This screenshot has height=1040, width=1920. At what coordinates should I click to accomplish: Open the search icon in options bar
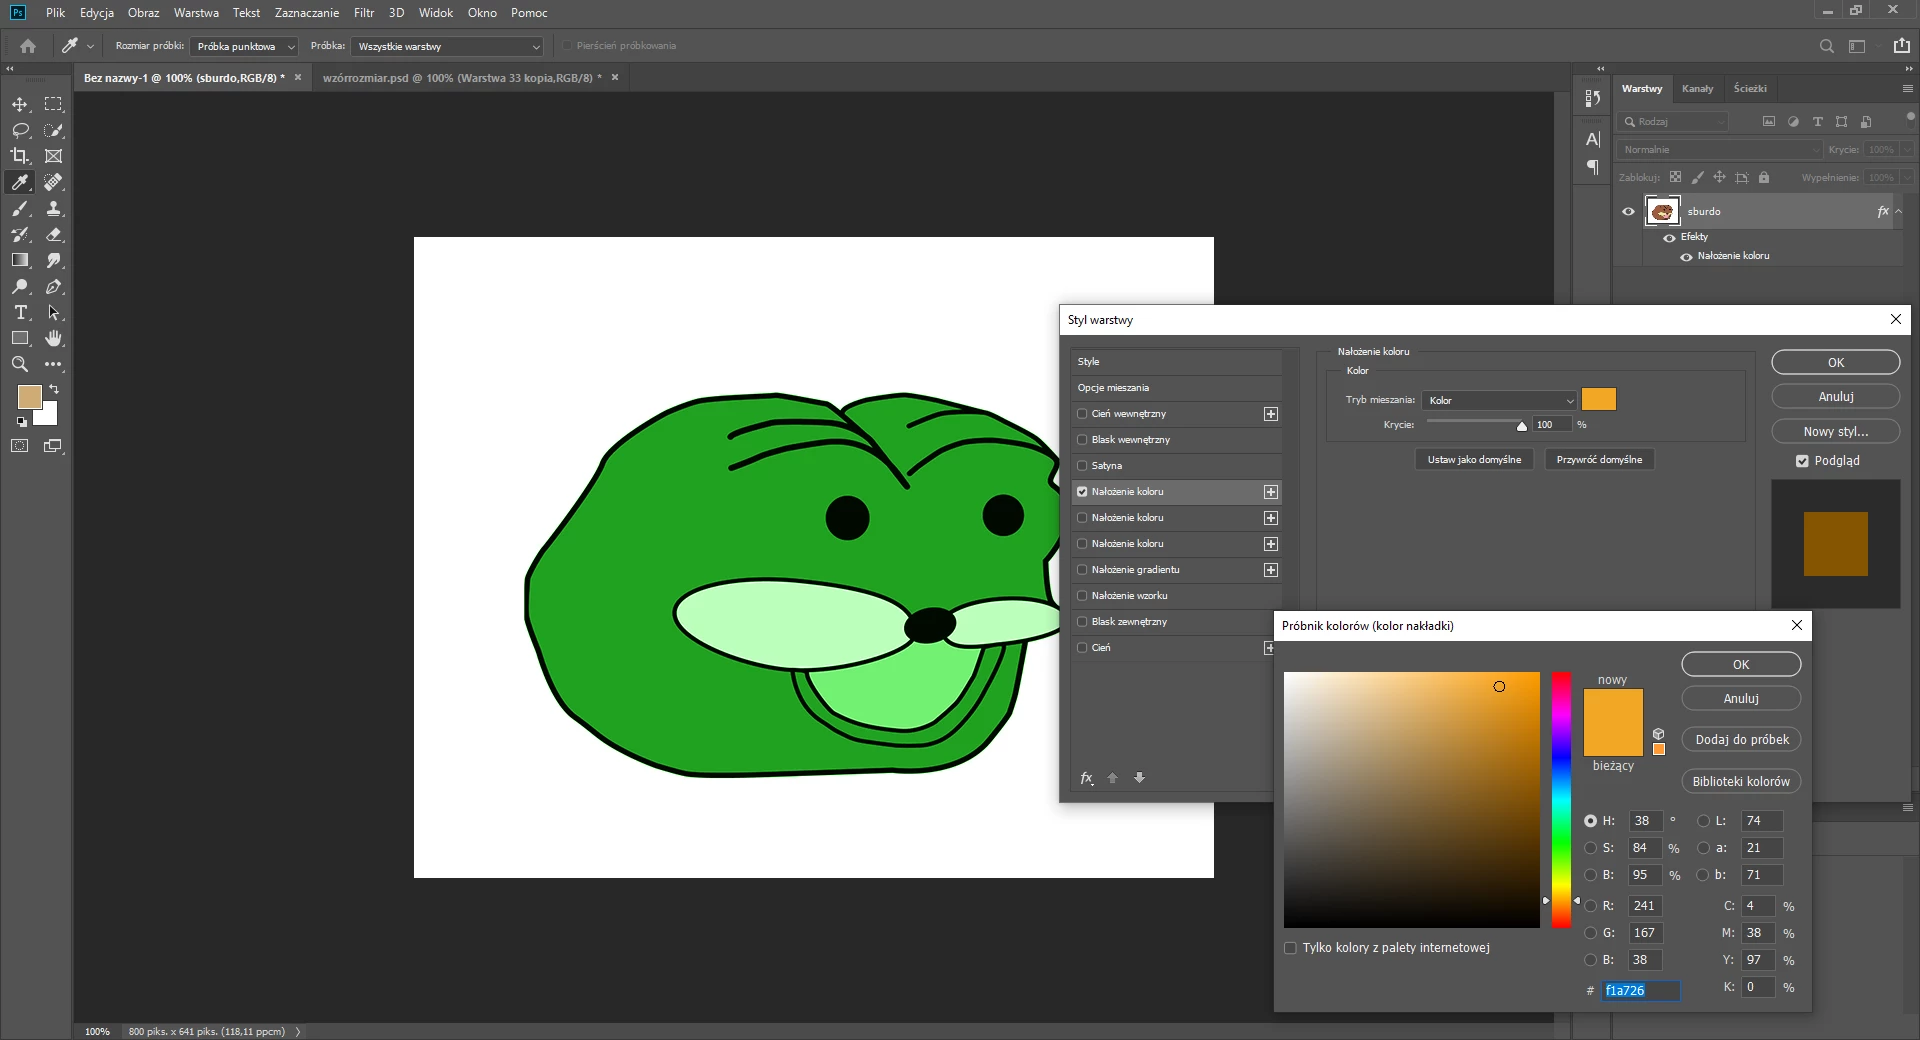(x=1826, y=46)
